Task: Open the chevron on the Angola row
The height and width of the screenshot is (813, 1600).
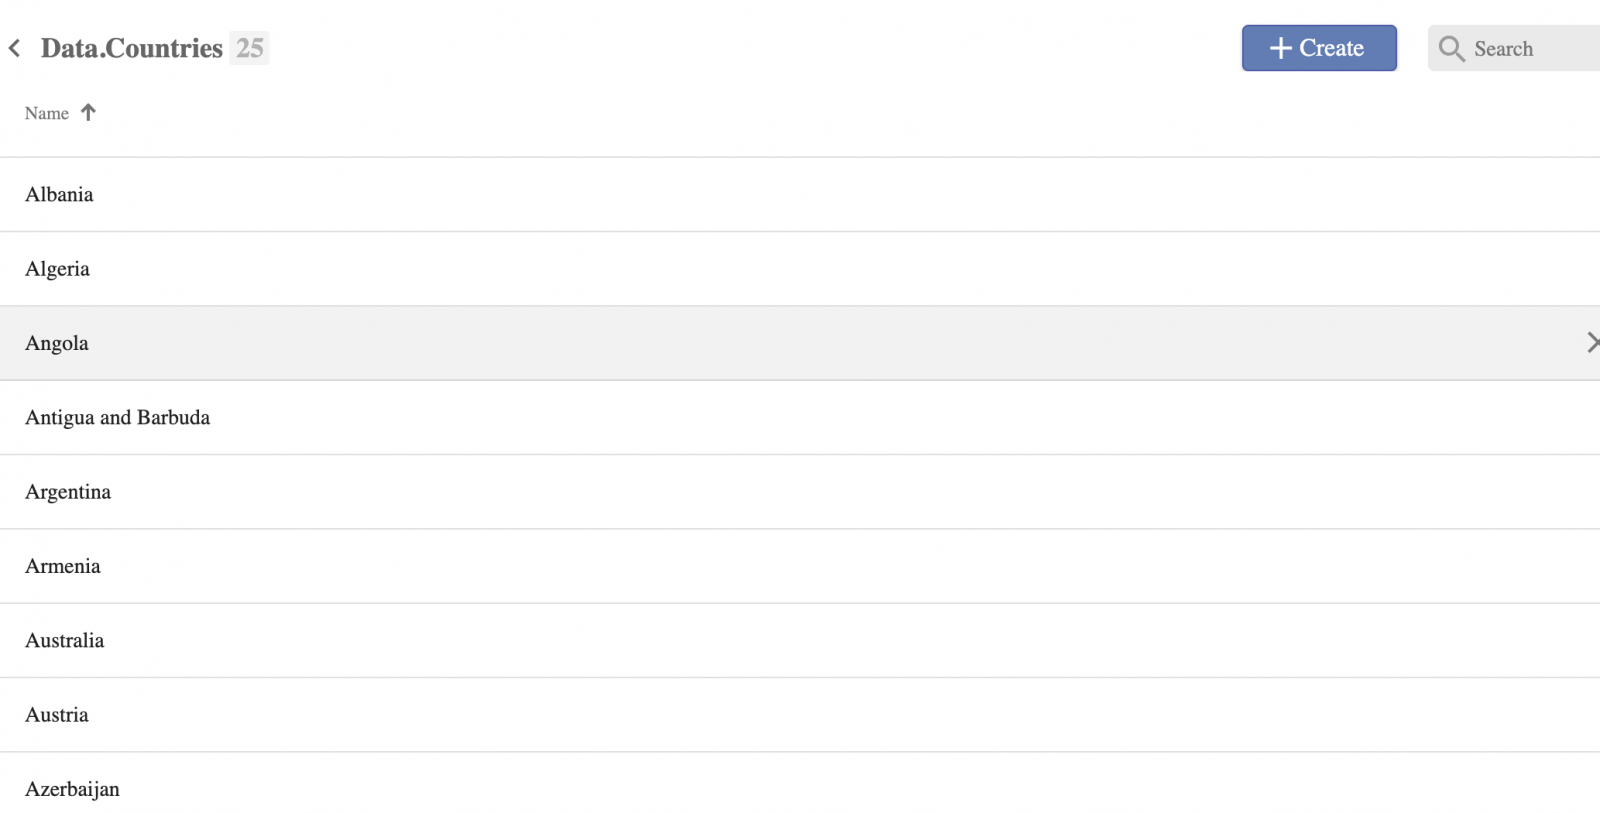Action: click(x=1592, y=343)
